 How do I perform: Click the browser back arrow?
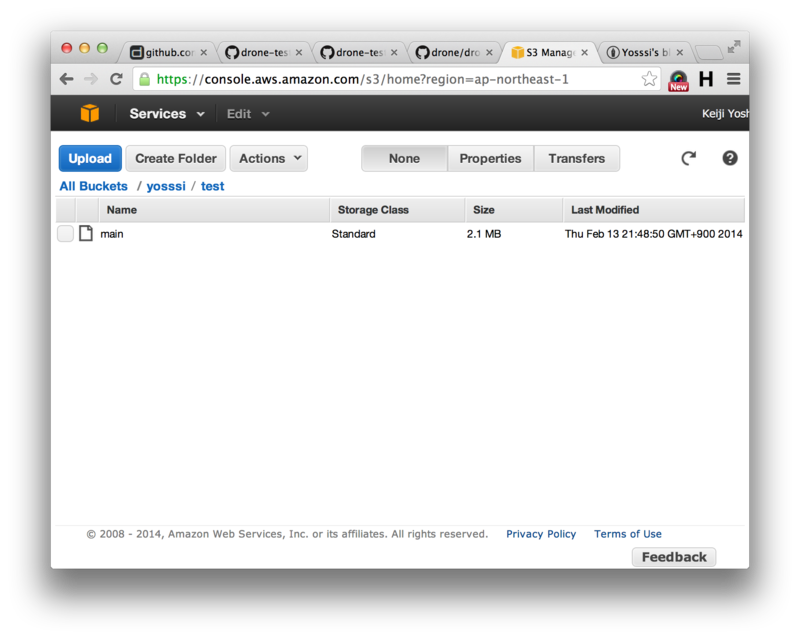point(66,79)
